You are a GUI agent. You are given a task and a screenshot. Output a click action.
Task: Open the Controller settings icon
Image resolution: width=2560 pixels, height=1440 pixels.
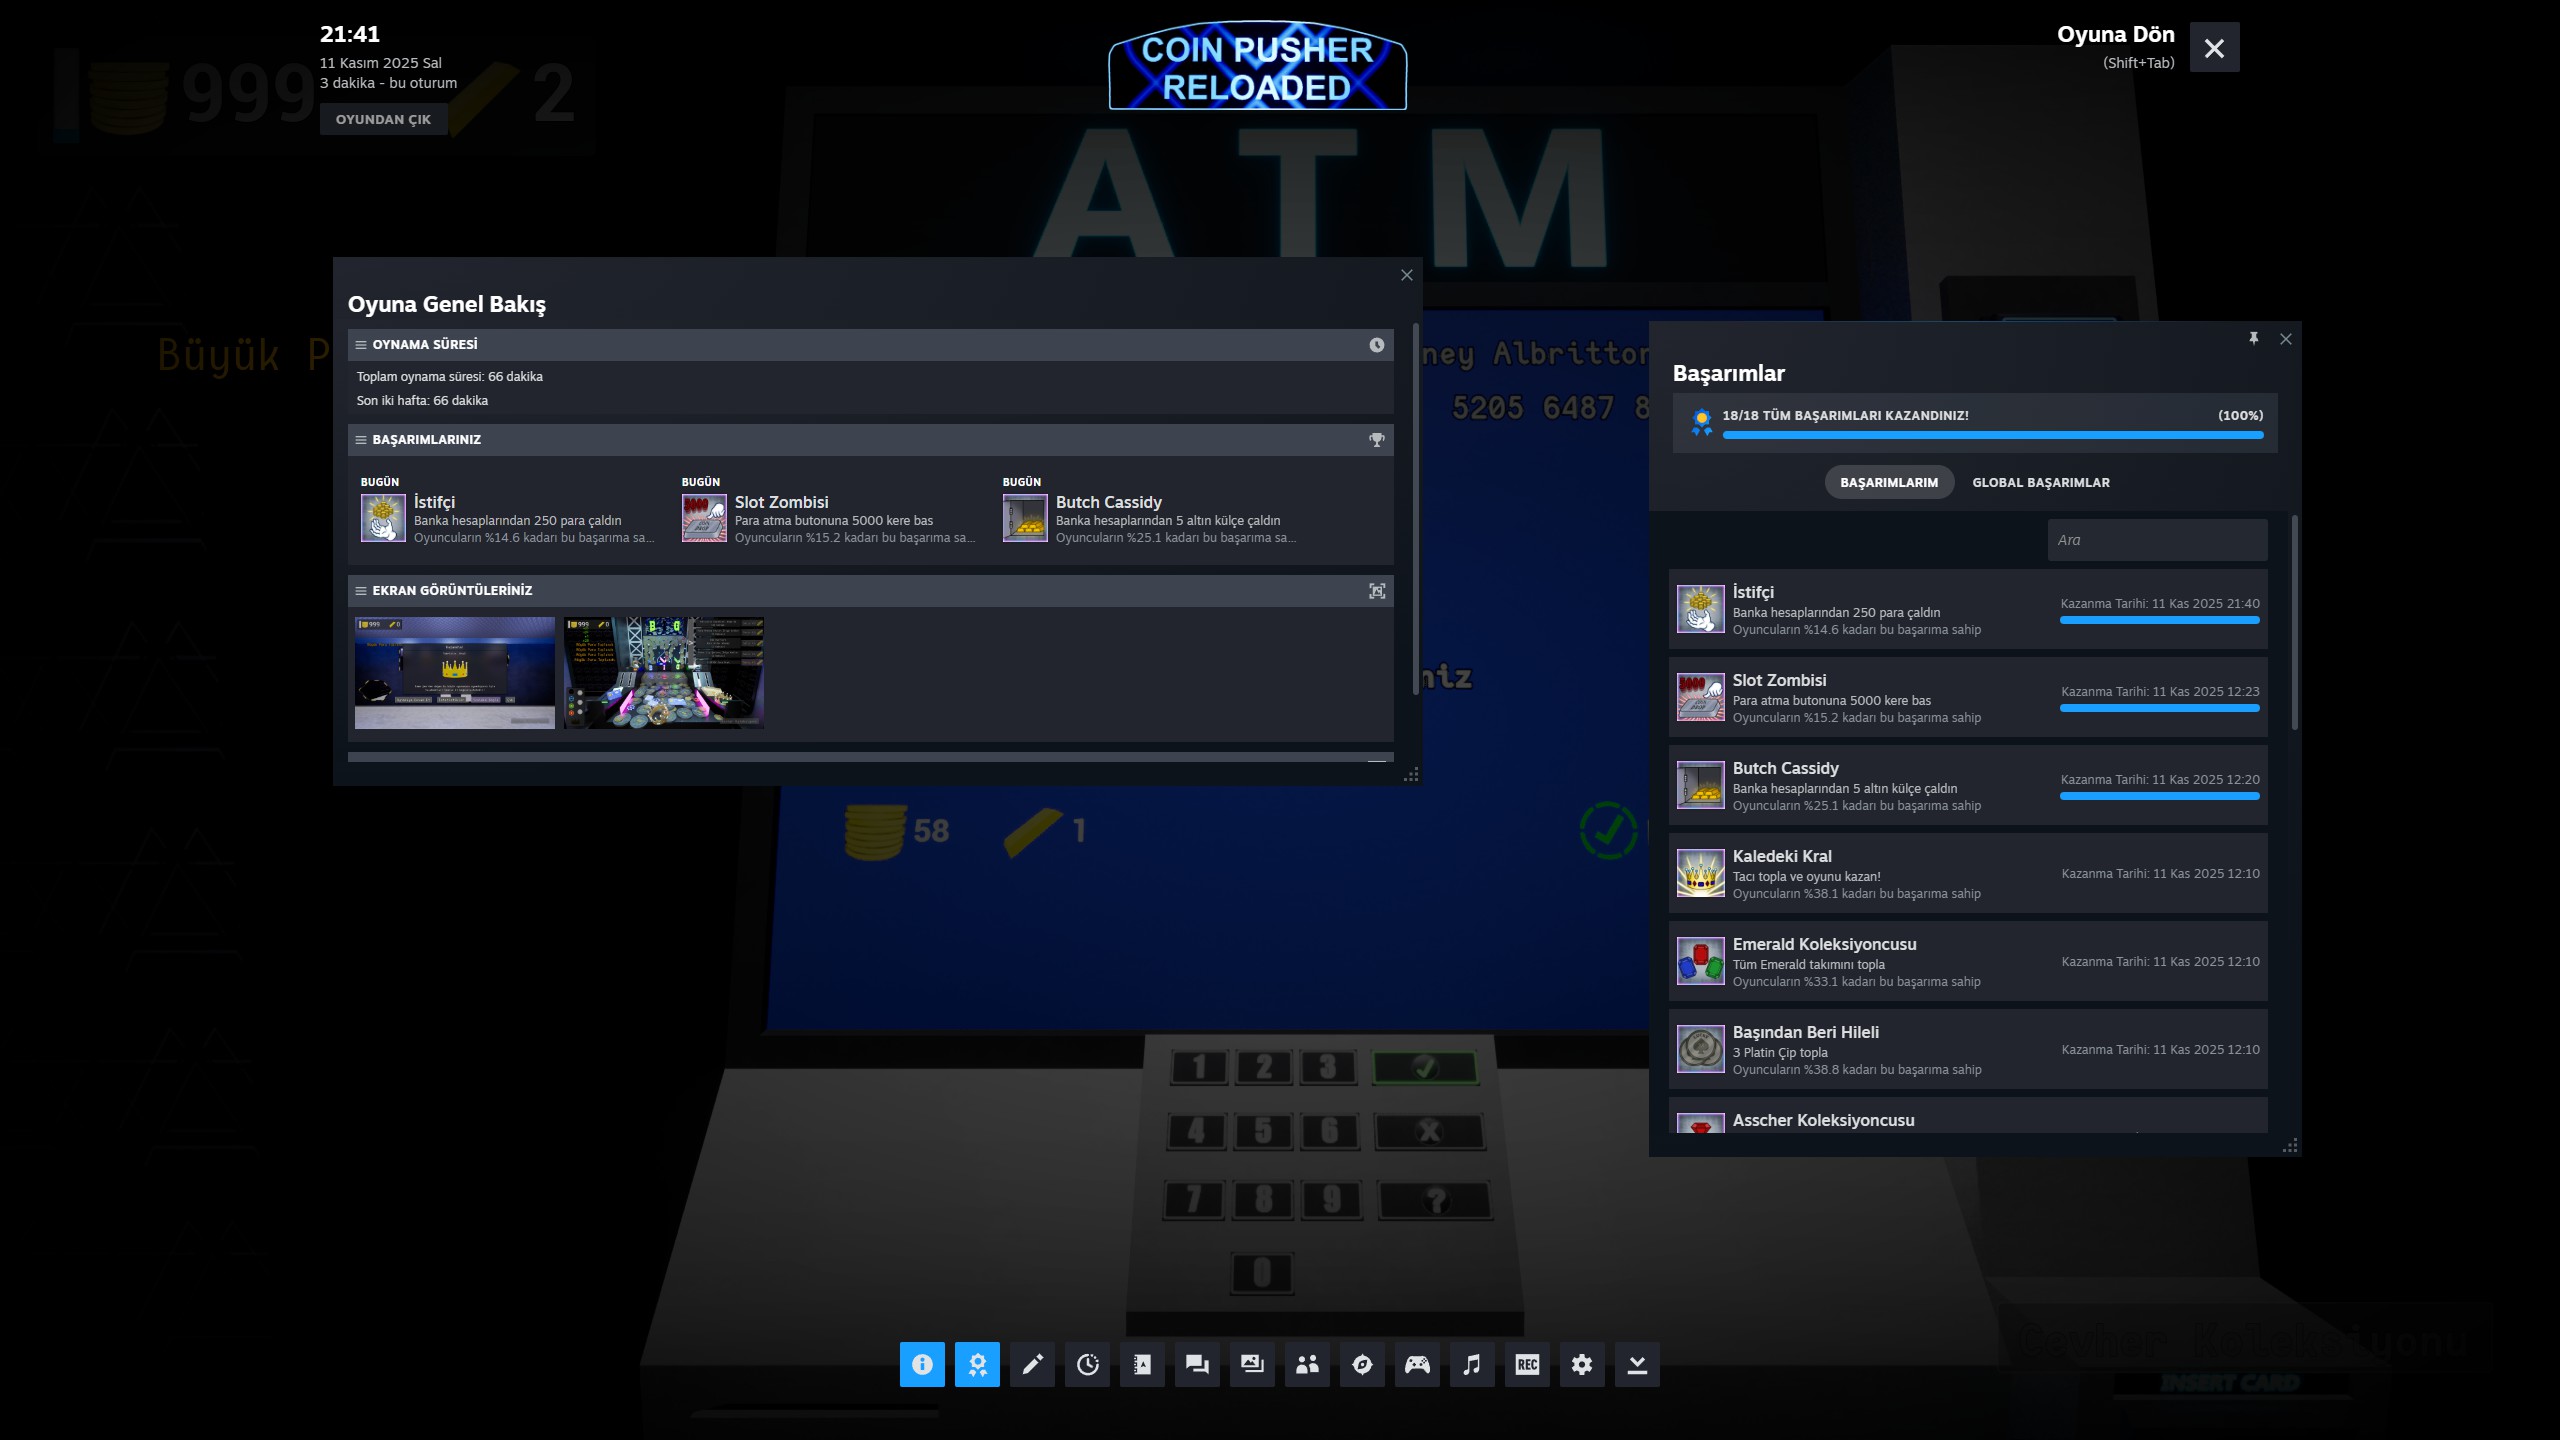[1417, 1364]
